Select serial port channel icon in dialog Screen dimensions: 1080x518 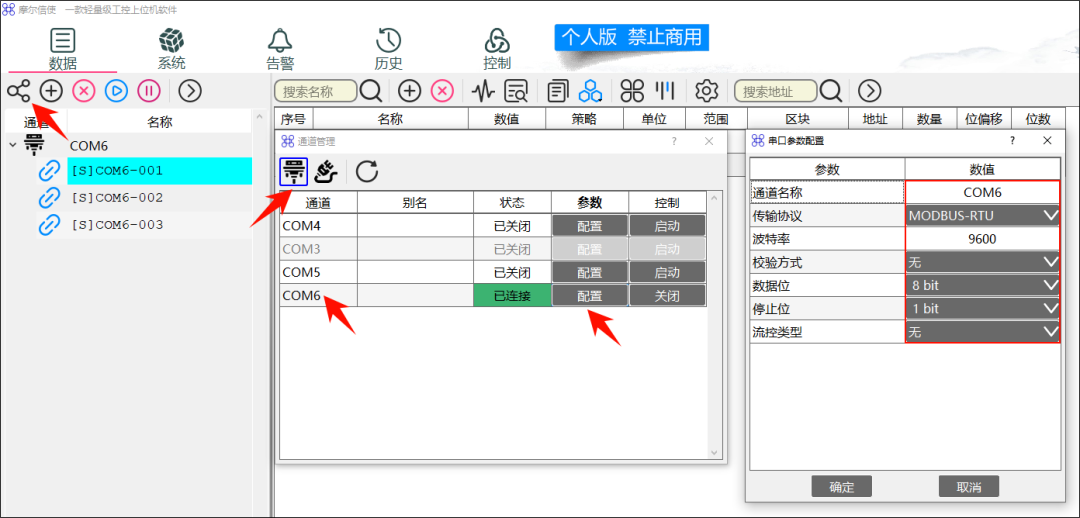[x=294, y=171]
